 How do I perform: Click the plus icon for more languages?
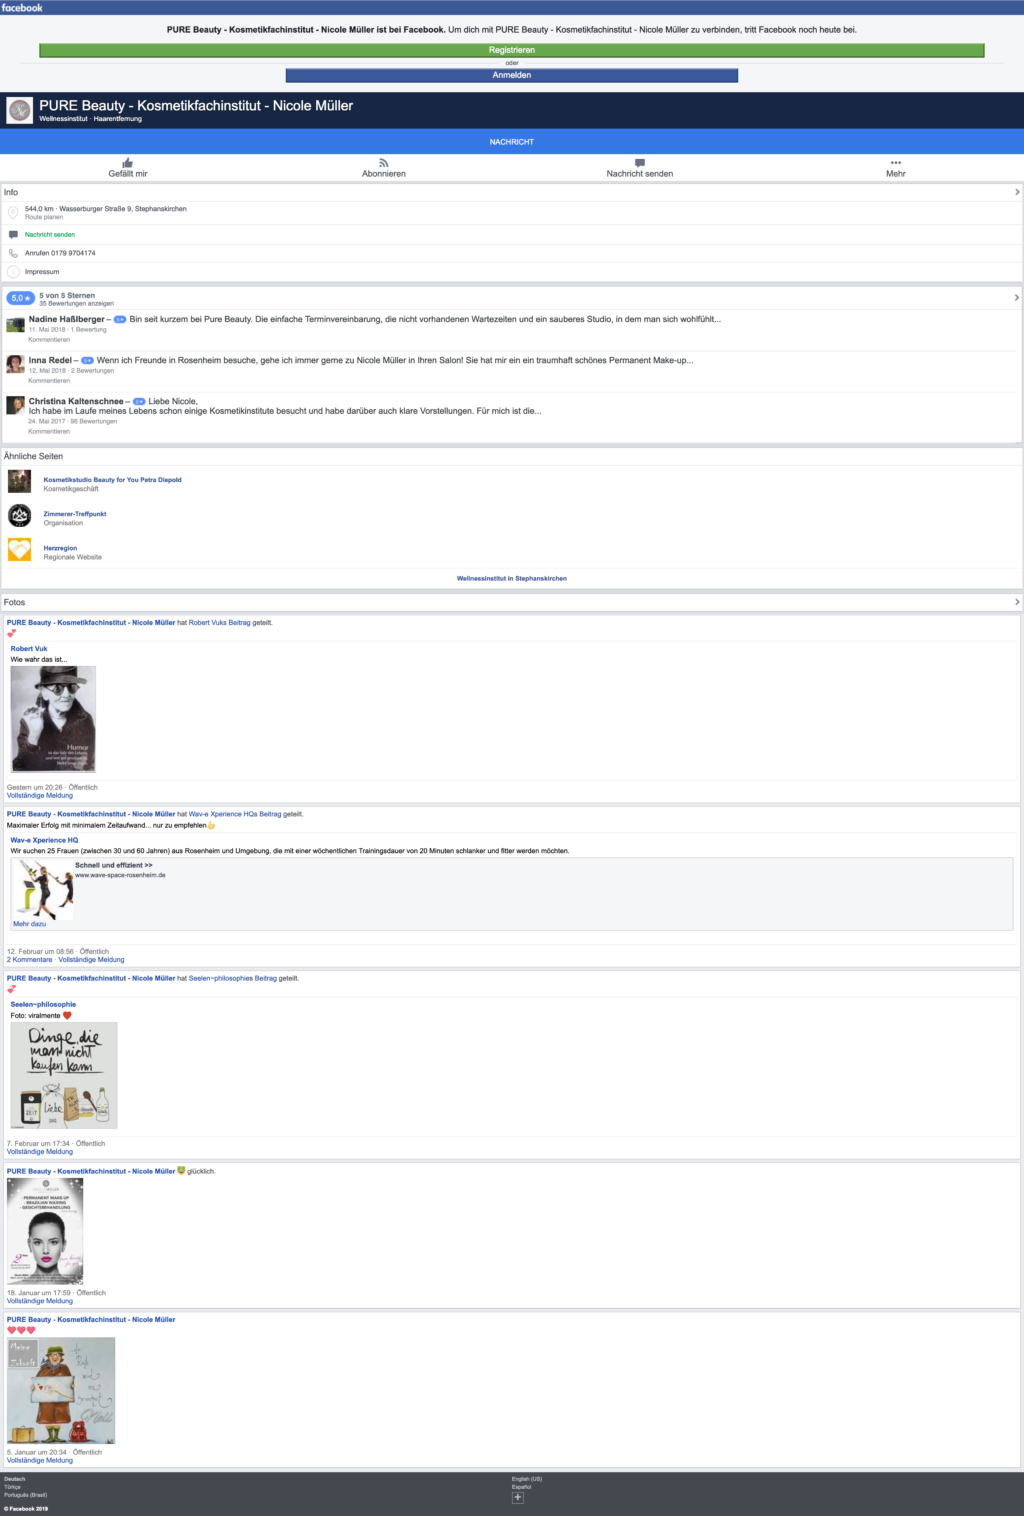[518, 1497]
